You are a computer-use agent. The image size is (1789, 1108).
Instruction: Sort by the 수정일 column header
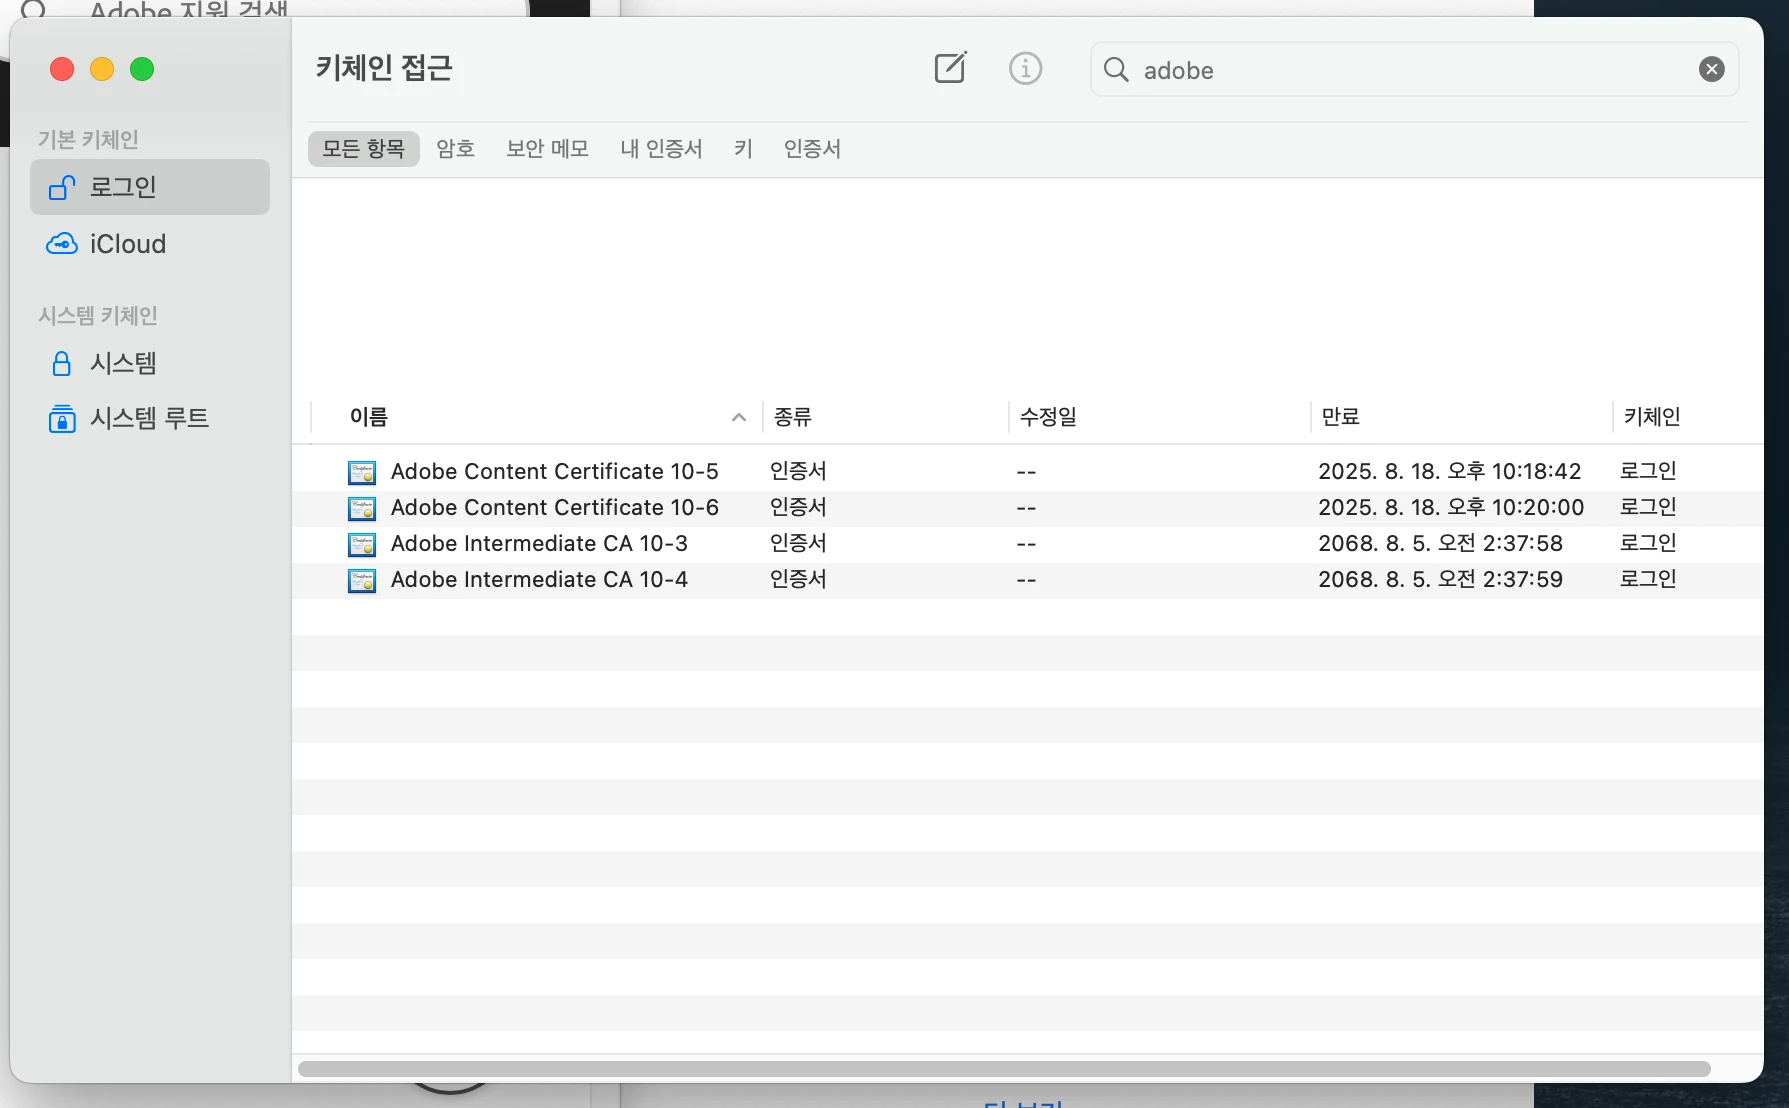pos(1159,417)
